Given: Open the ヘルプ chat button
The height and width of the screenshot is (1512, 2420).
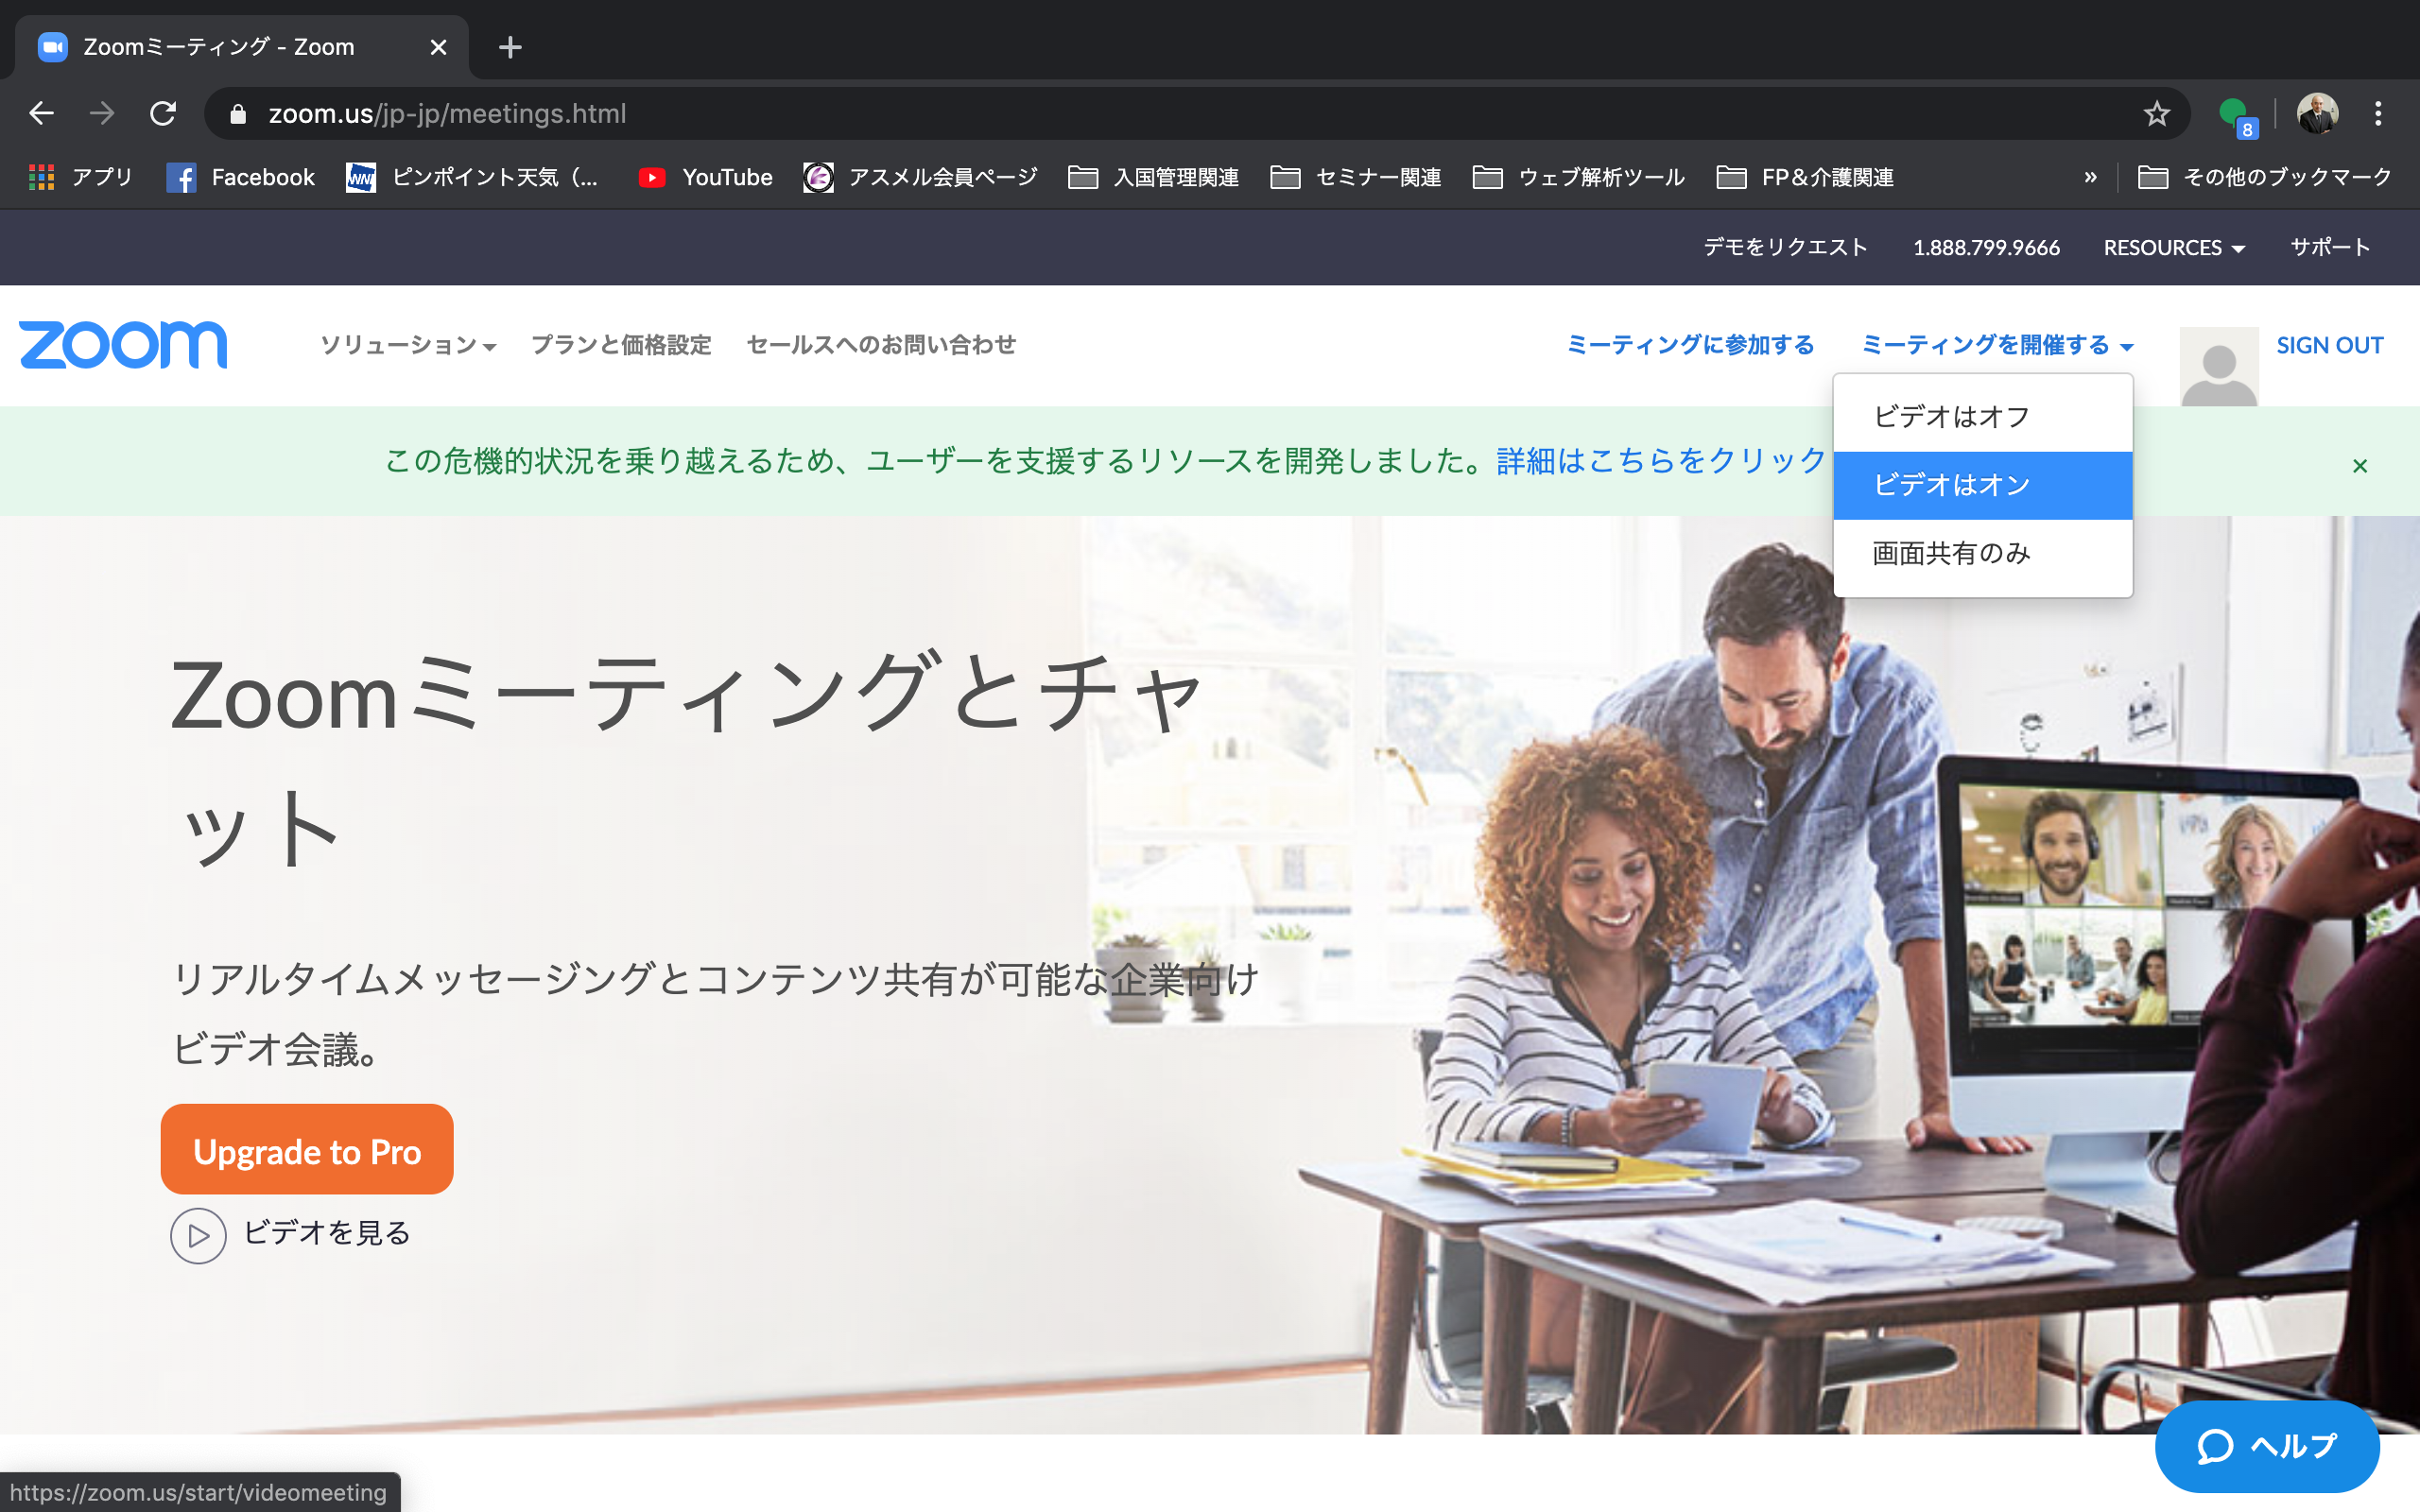Looking at the screenshot, I should tap(2266, 1445).
